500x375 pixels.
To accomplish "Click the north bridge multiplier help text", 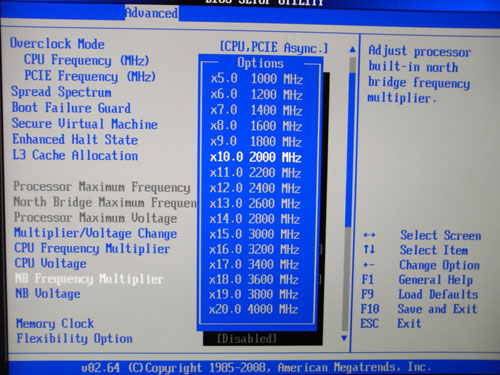I will (419, 75).
